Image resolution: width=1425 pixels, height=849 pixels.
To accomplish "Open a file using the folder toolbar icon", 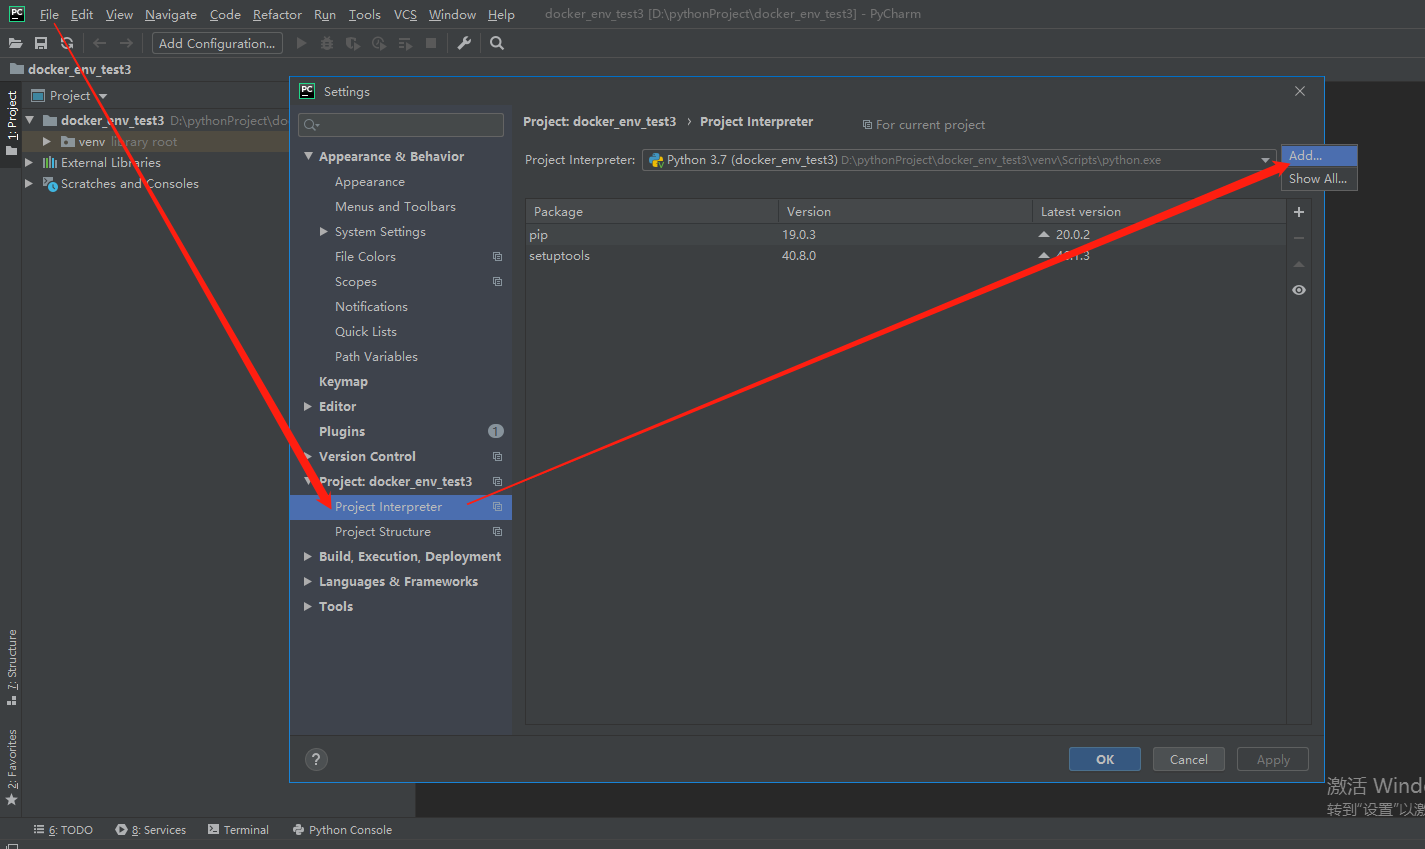I will tap(15, 43).
